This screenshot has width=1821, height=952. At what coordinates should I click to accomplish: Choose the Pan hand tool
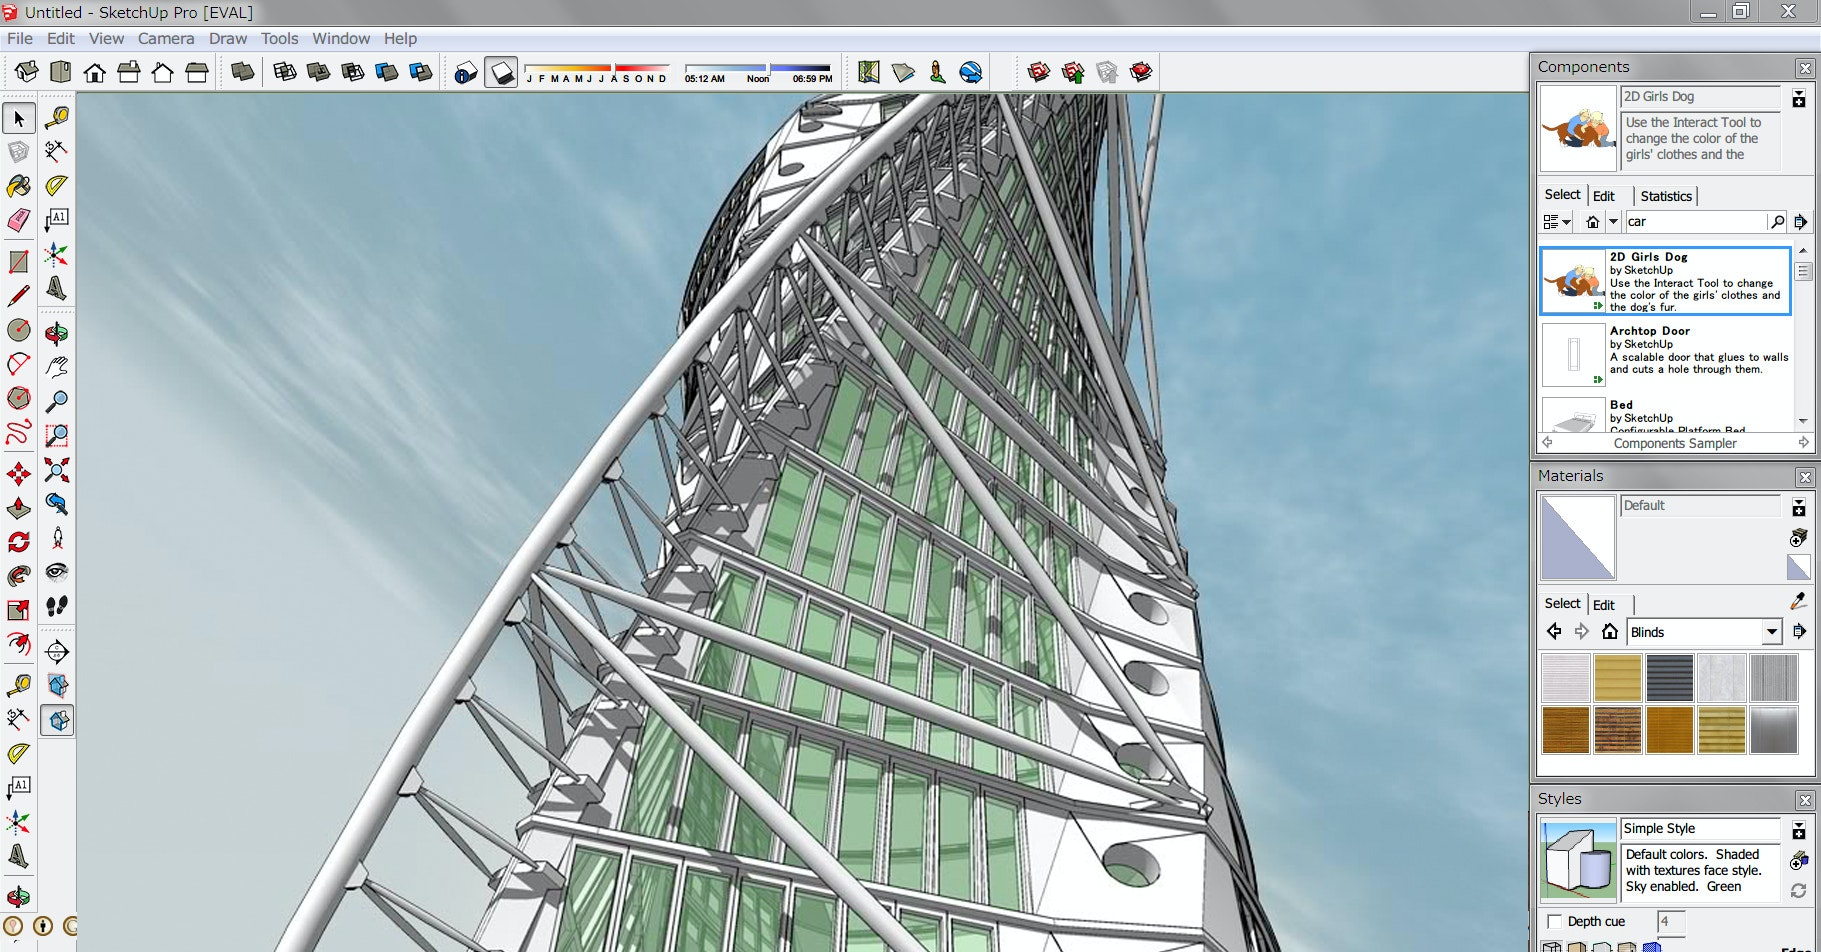57,367
